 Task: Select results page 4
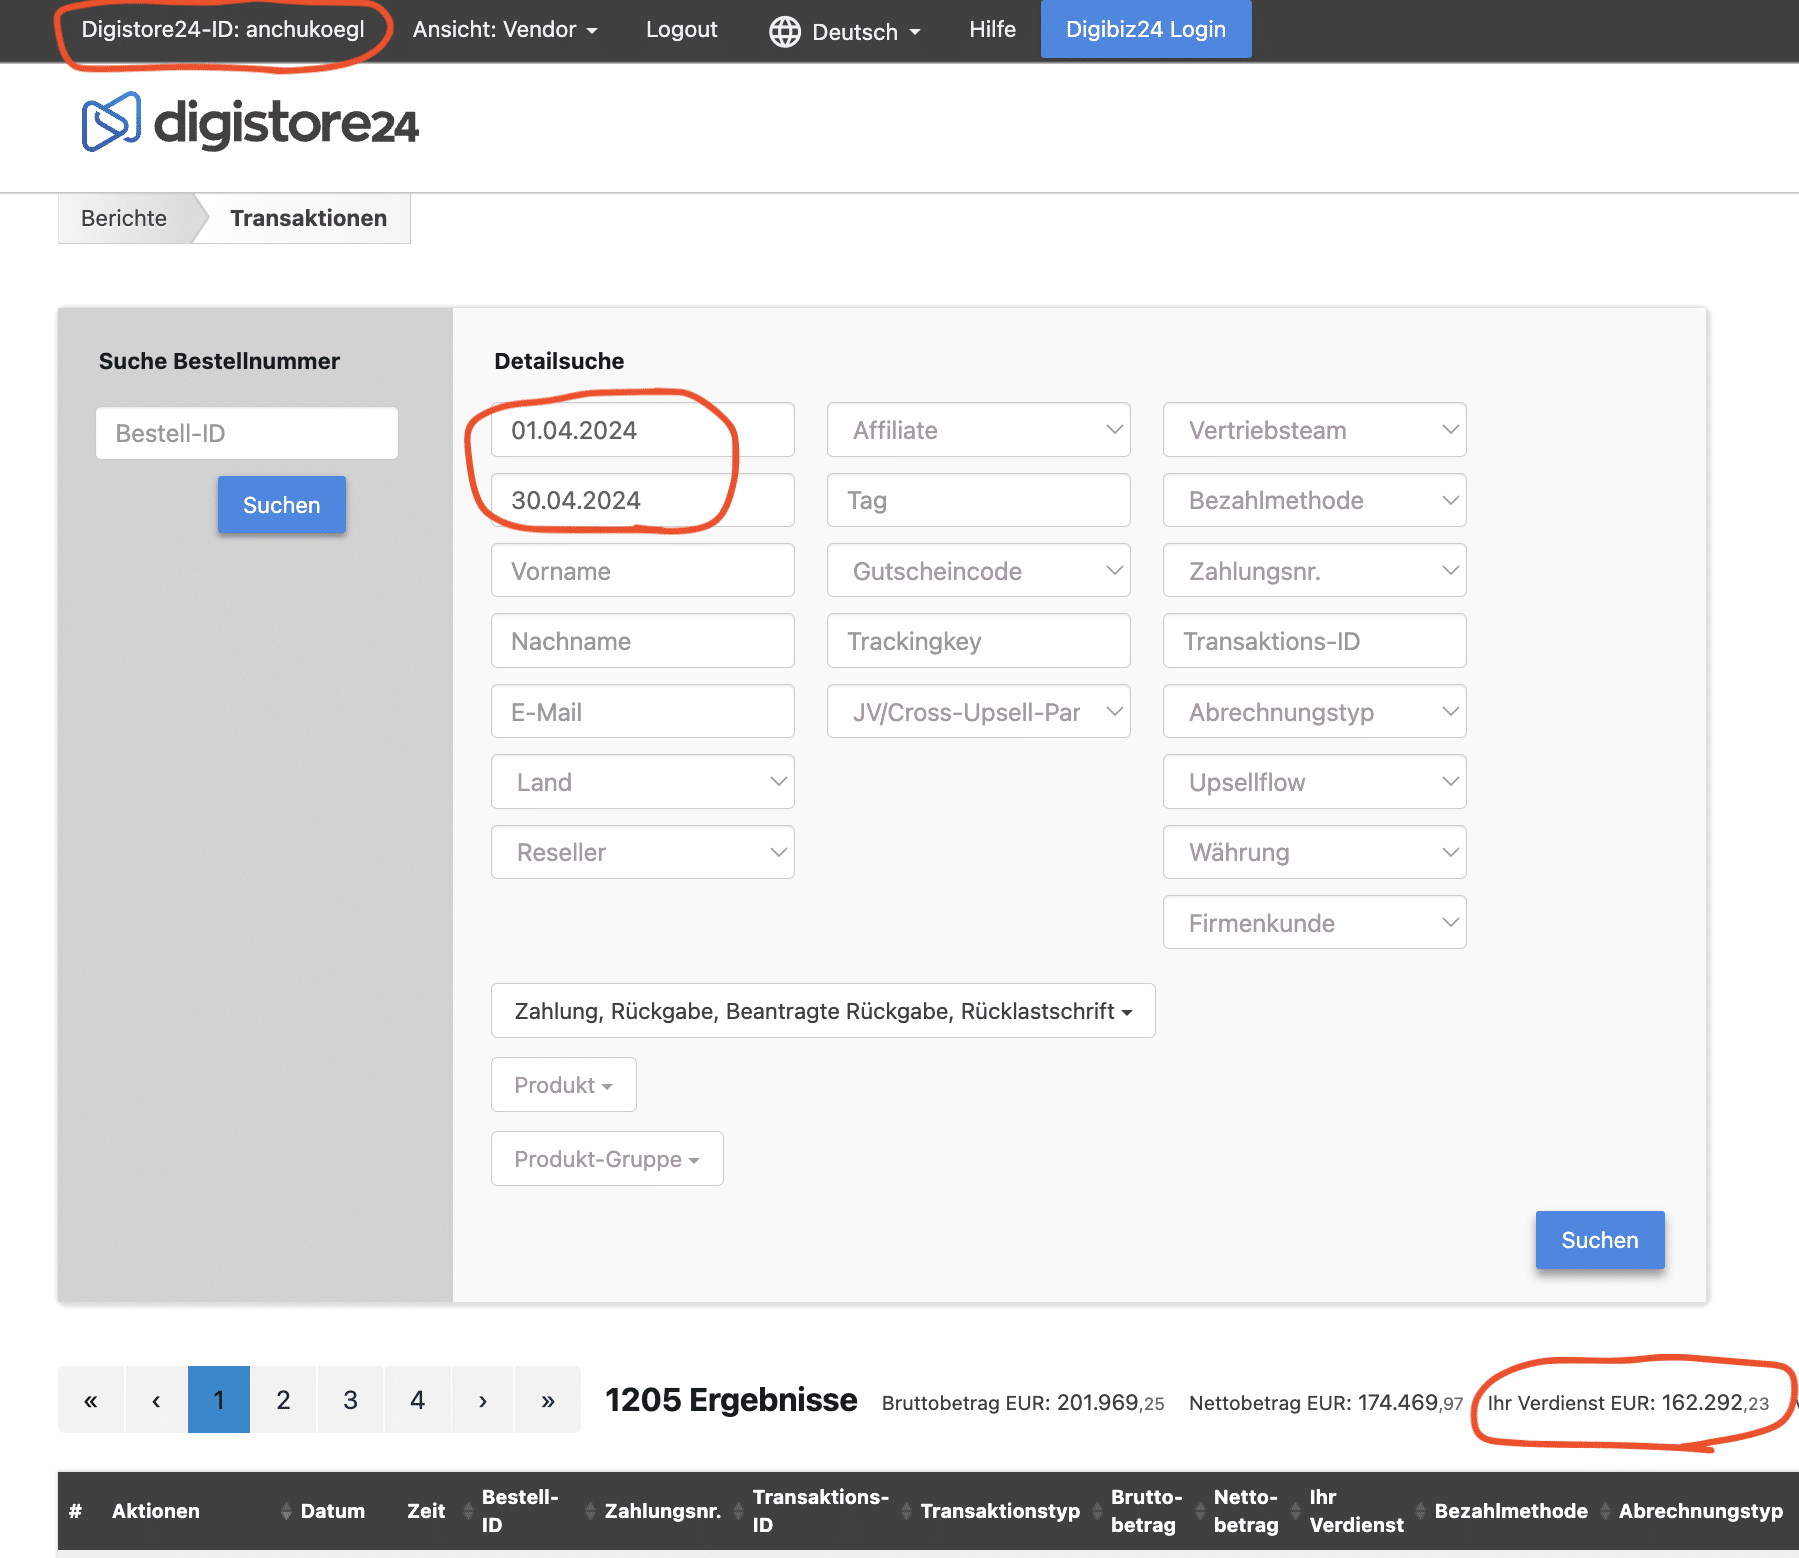pyautogui.click(x=417, y=1400)
